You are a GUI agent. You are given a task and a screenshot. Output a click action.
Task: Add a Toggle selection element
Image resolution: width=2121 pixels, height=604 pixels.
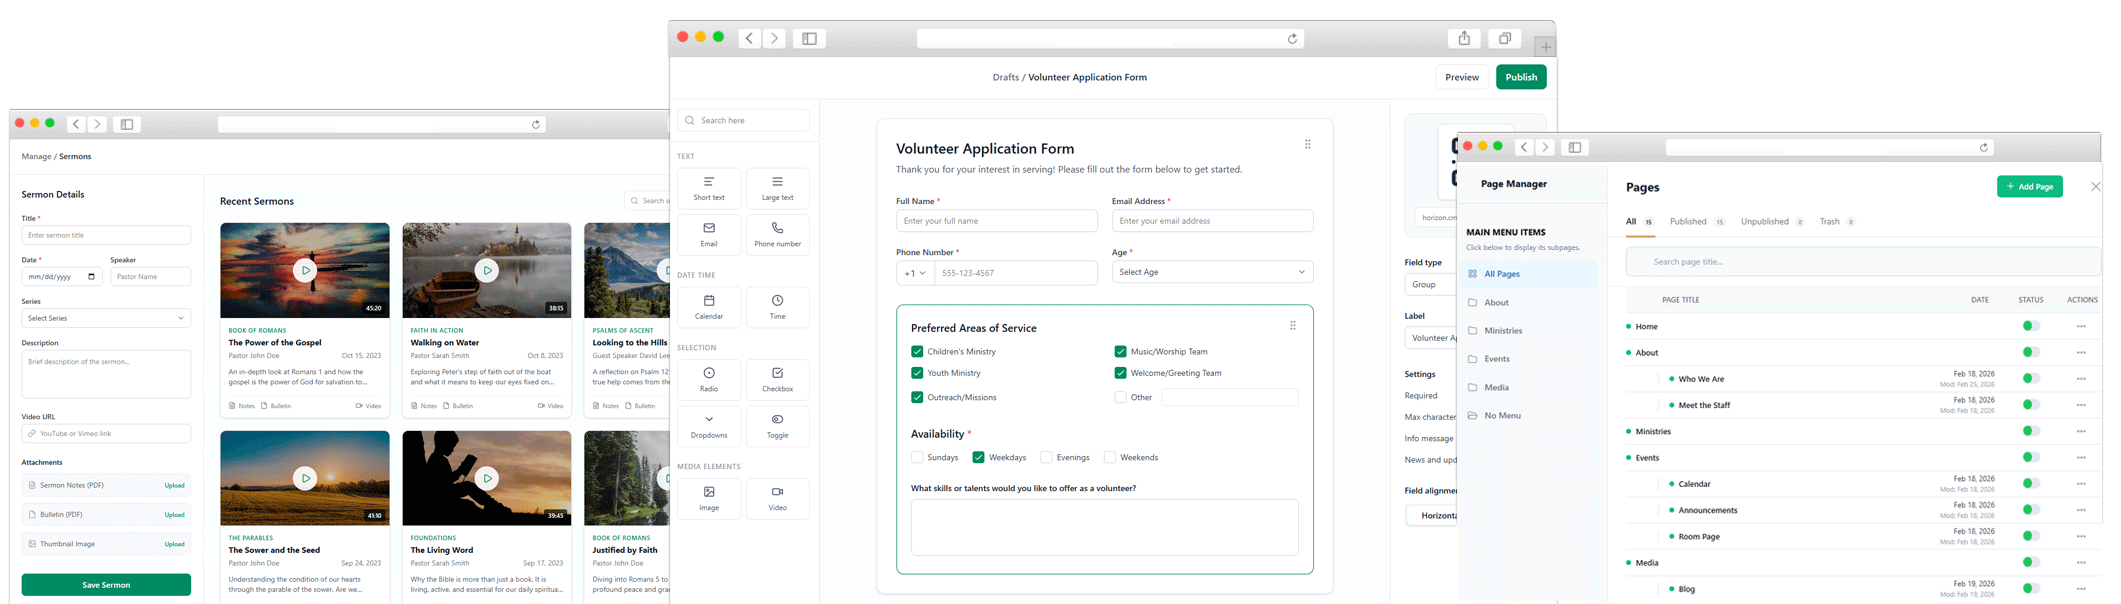(x=777, y=426)
